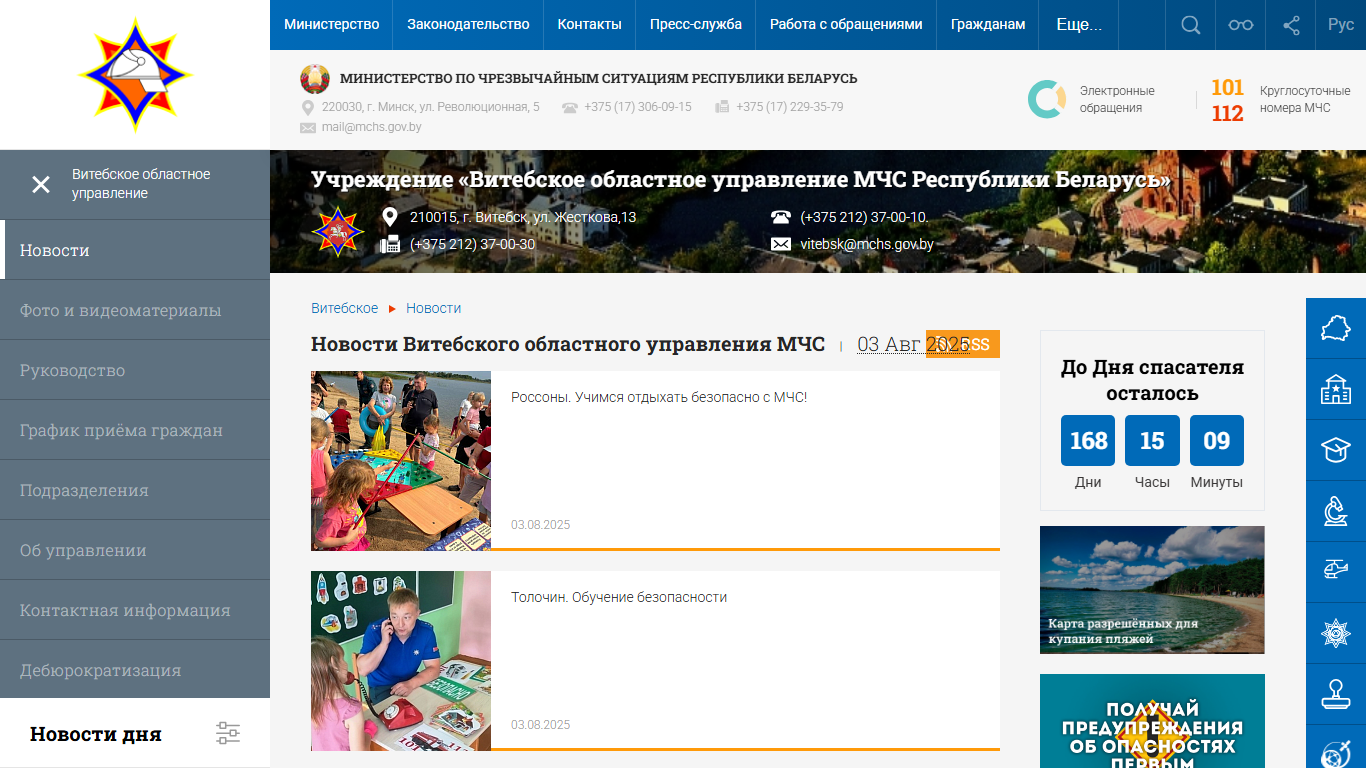
Task: Click the eight-pointed star badge icon
Action: coord(1336,633)
